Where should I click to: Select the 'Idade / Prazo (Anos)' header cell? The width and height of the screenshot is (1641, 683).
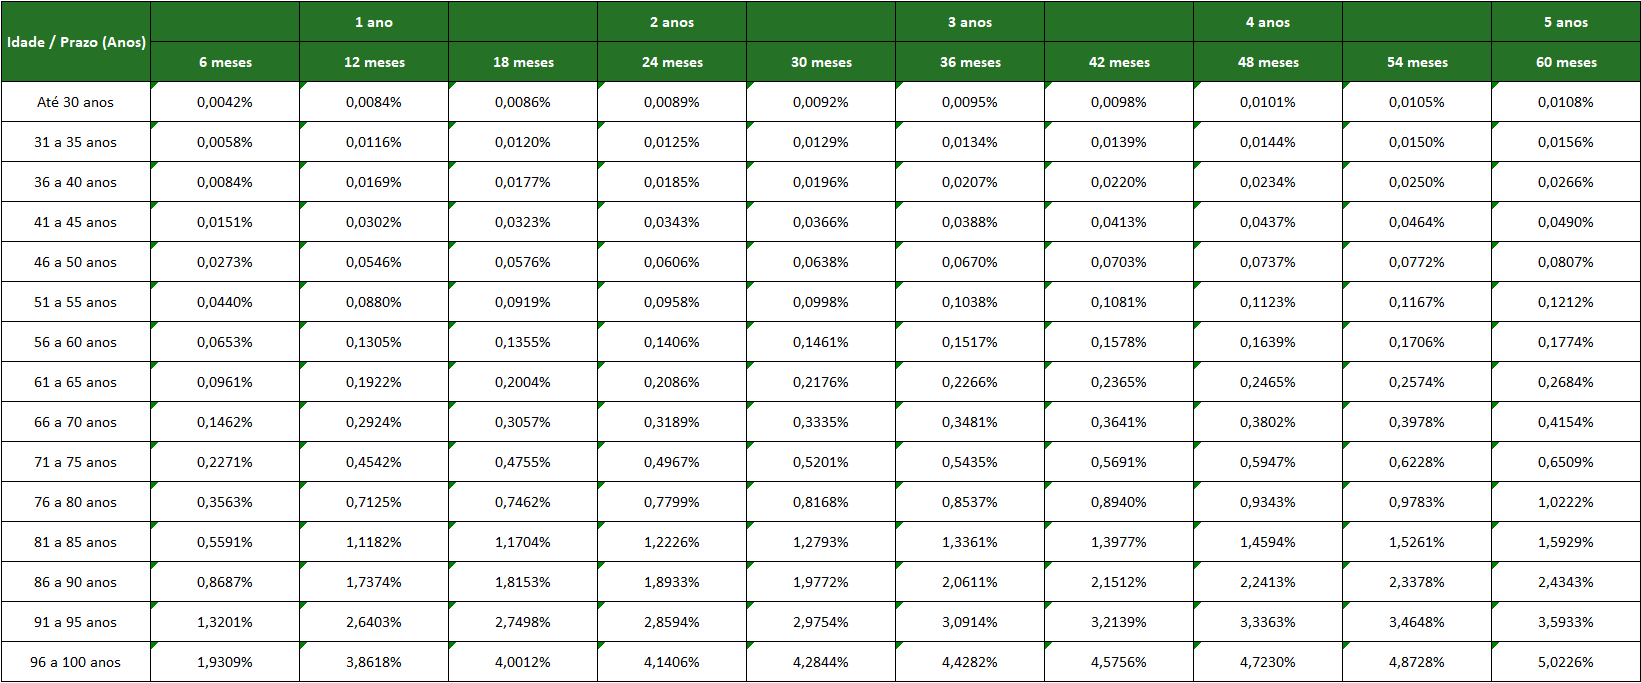coord(76,42)
